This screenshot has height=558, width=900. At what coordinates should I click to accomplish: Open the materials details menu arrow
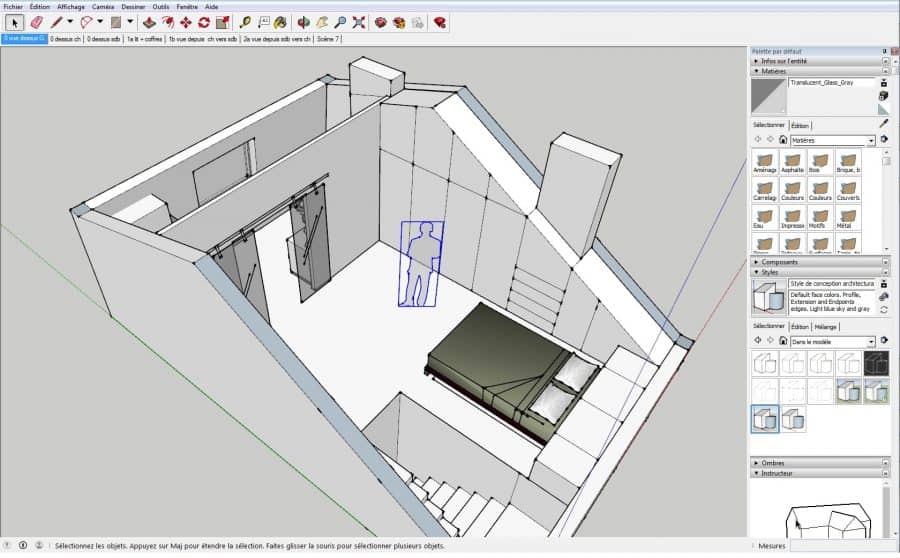(x=885, y=140)
